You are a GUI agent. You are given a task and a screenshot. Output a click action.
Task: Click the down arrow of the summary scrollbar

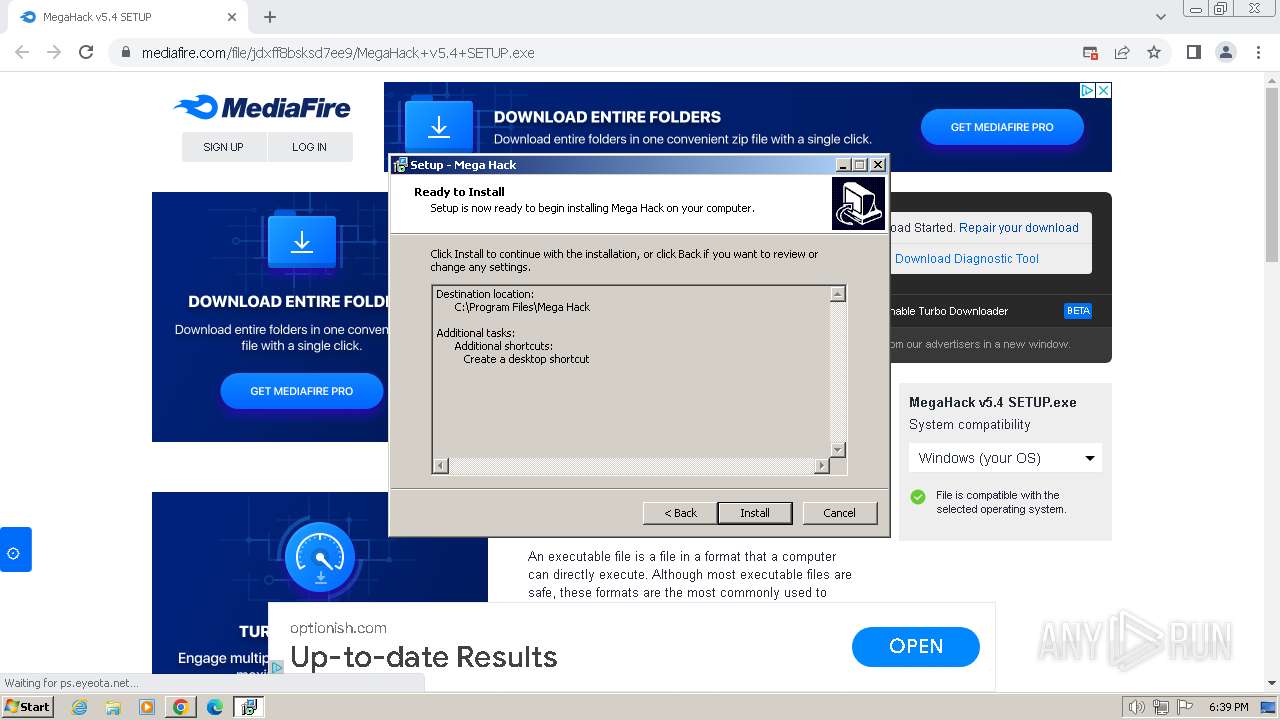(x=838, y=450)
